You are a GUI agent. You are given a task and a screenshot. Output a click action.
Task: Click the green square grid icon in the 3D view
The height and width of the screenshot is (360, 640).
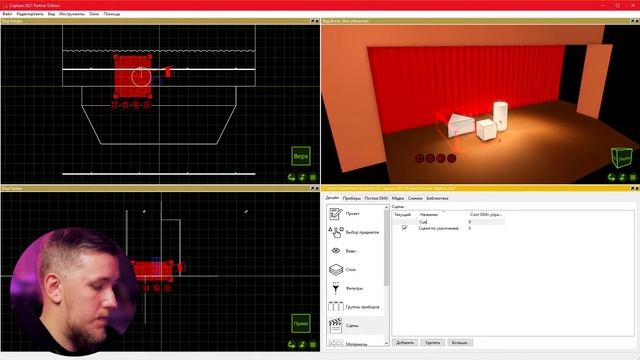(633, 177)
